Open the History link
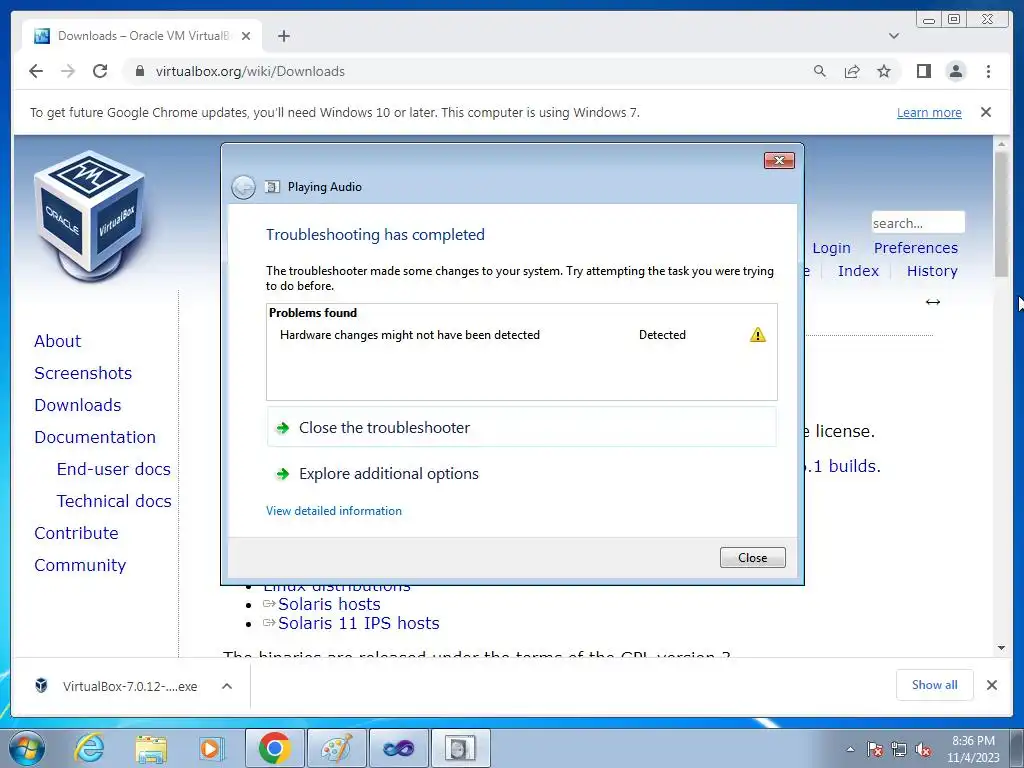This screenshot has height=768, width=1024. tap(932, 271)
